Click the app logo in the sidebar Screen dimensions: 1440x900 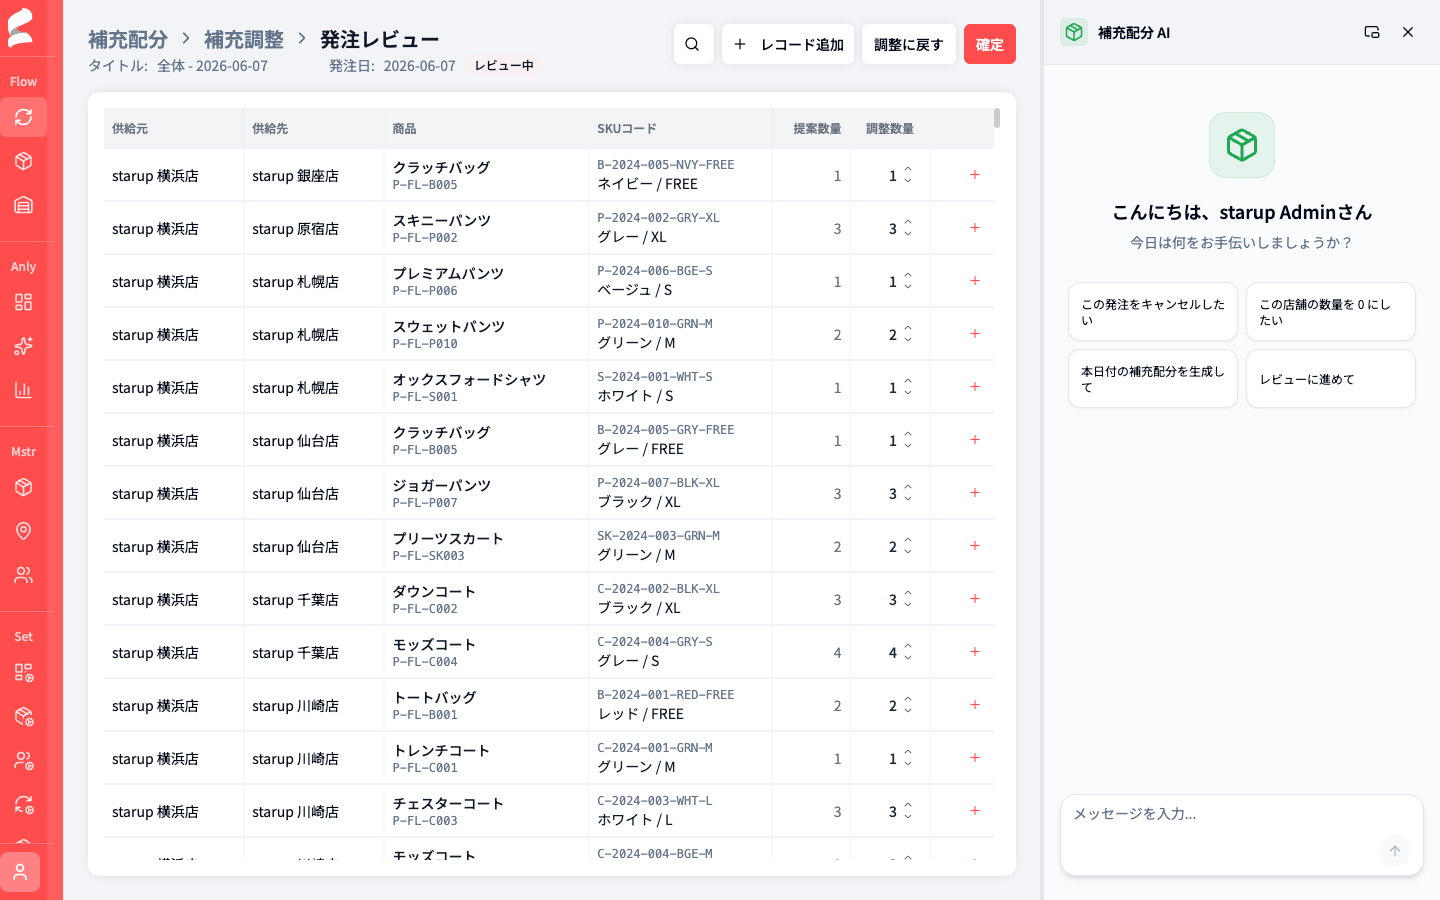(x=21, y=27)
